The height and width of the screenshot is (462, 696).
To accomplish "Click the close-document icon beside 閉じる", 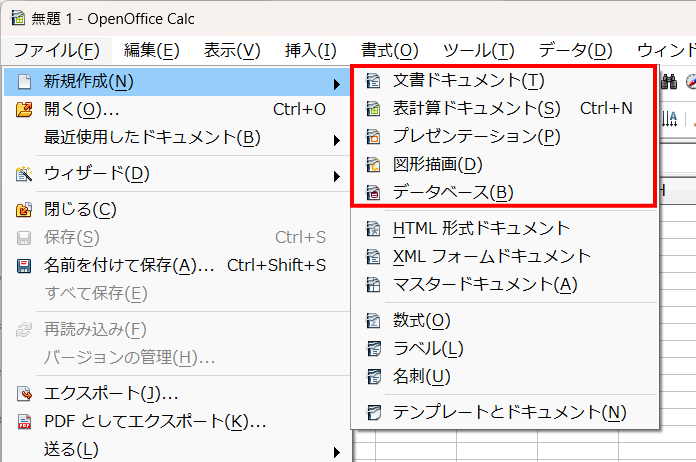I will coord(24,209).
